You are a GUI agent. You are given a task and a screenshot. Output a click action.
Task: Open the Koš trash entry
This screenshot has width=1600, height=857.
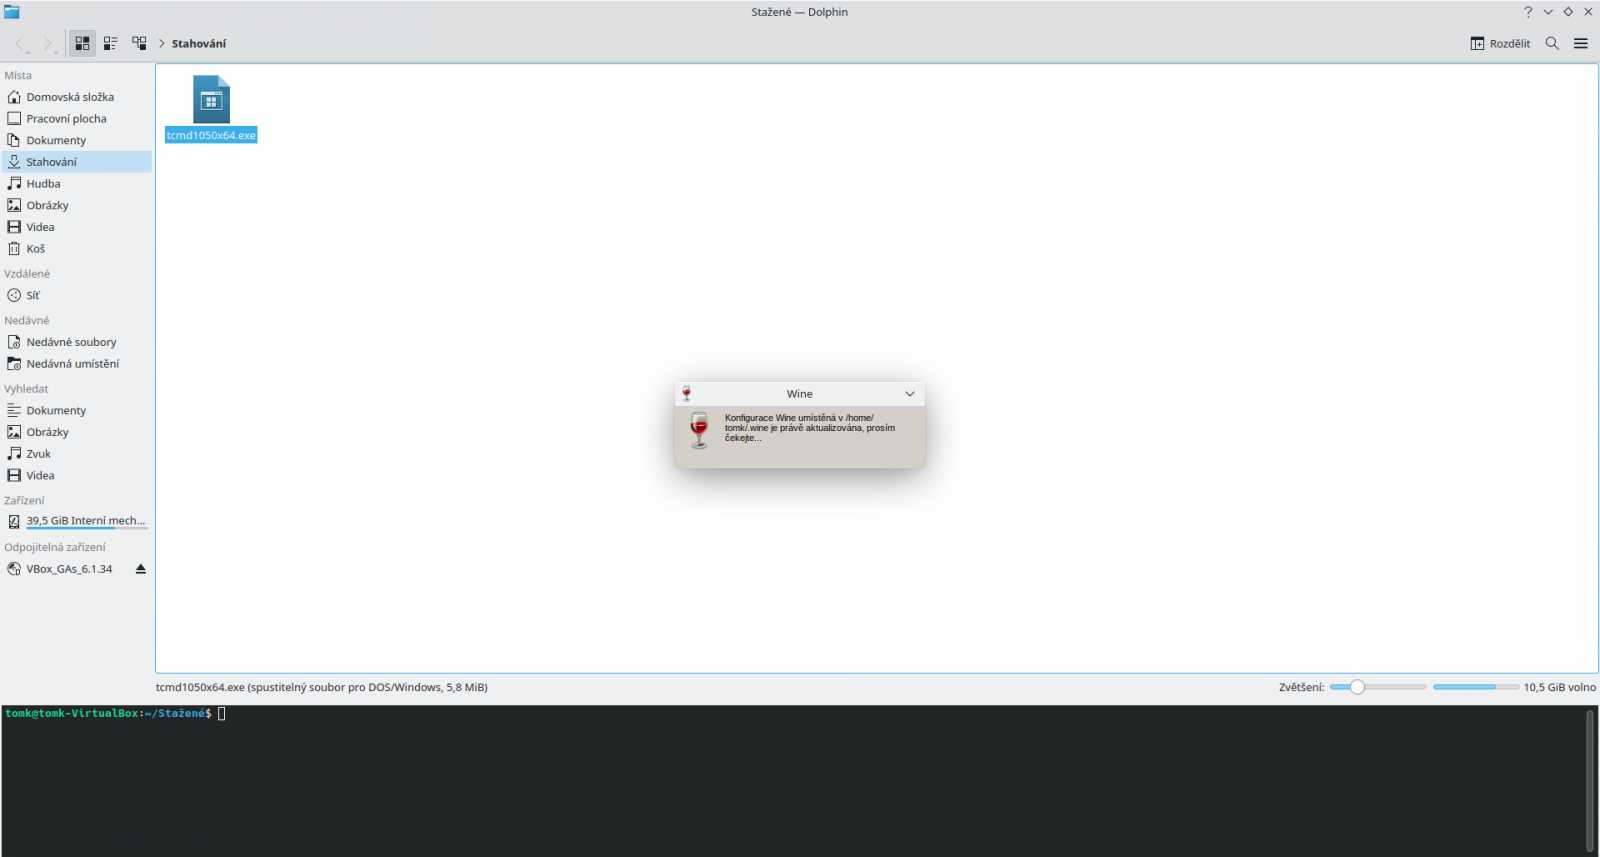click(x=76, y=249)
